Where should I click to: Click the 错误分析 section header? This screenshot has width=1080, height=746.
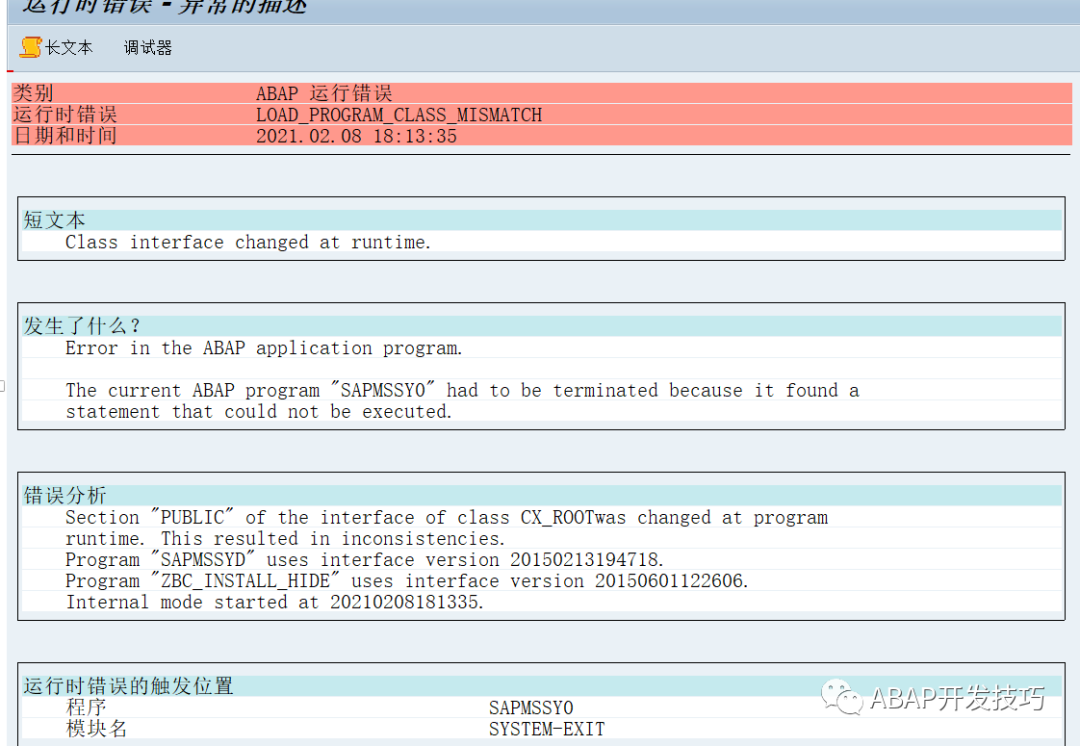click(541, 495)
